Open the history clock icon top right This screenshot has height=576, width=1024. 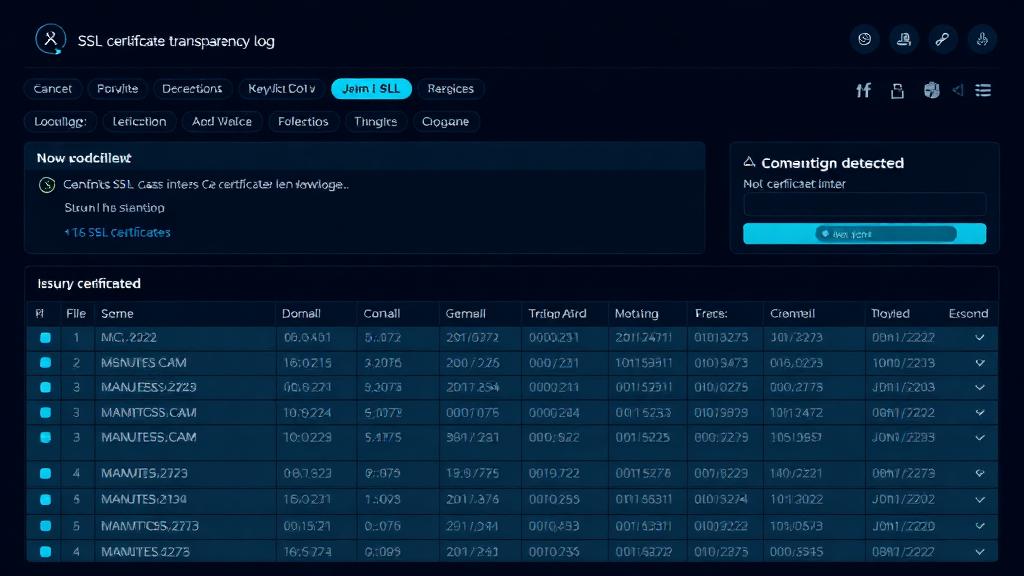coord(864,39)
